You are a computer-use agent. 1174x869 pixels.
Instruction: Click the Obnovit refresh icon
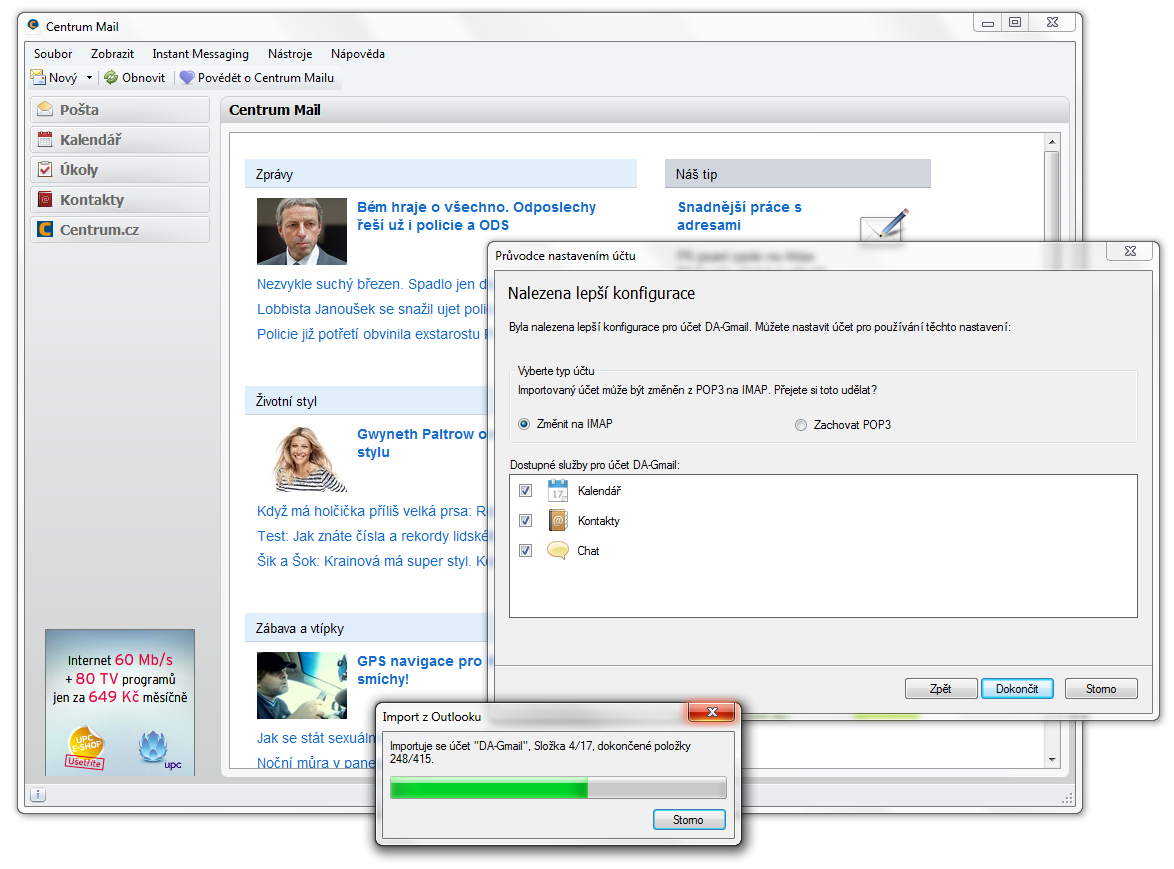click(111, 77)
